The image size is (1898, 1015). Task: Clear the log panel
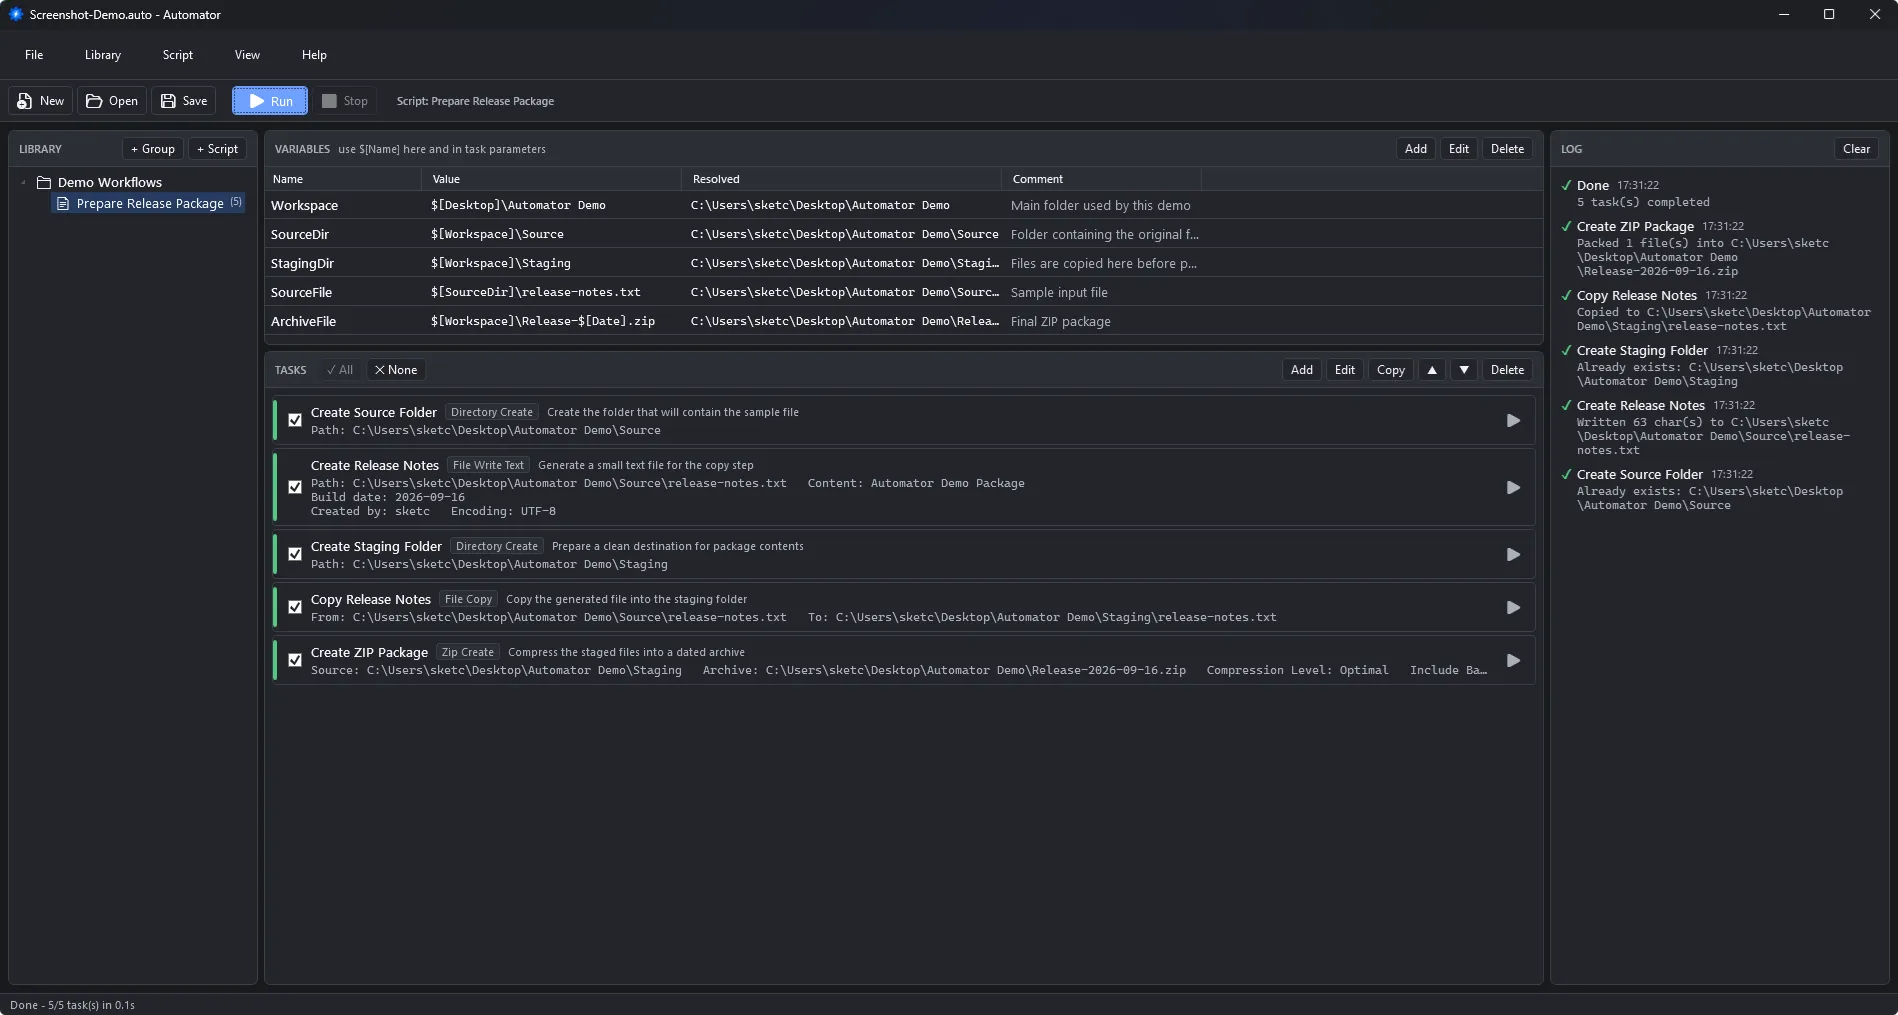point(1856,149)
